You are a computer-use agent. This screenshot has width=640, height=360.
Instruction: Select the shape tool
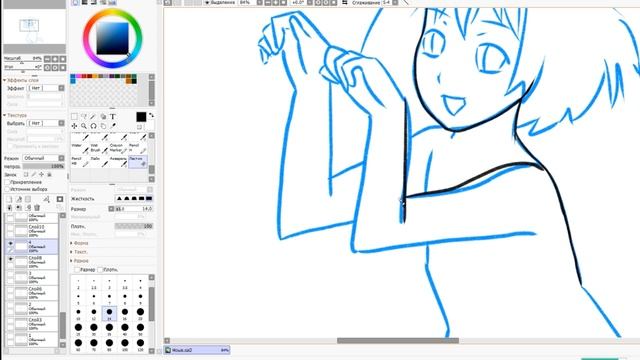103,117
